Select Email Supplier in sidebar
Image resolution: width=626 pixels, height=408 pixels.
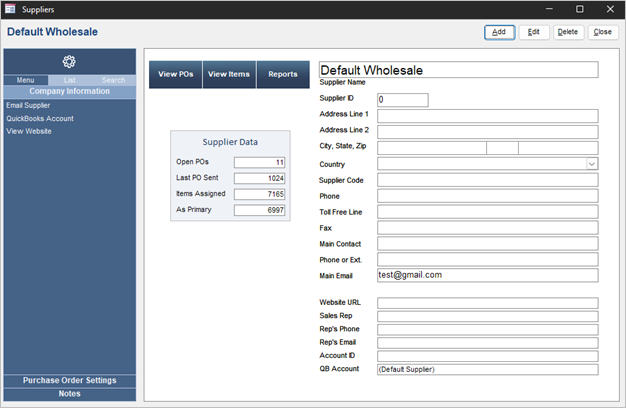point(30,105)
